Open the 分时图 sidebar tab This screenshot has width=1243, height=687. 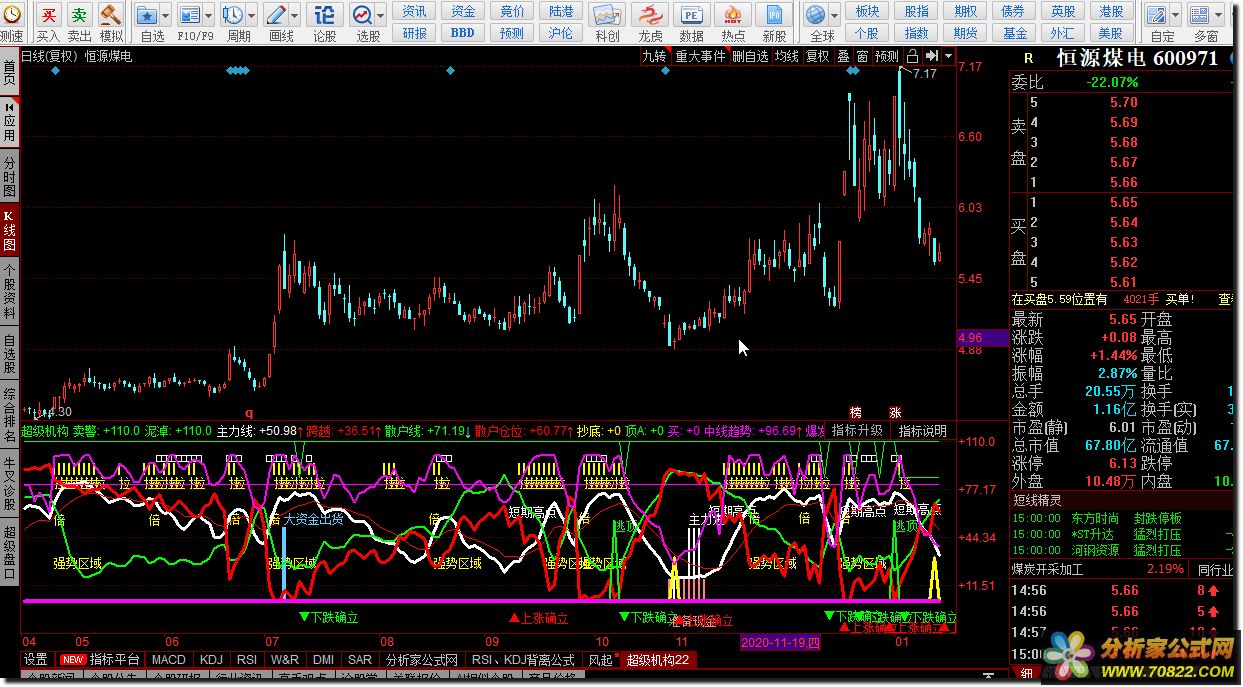pyautogui.click(x=9, y=176)
